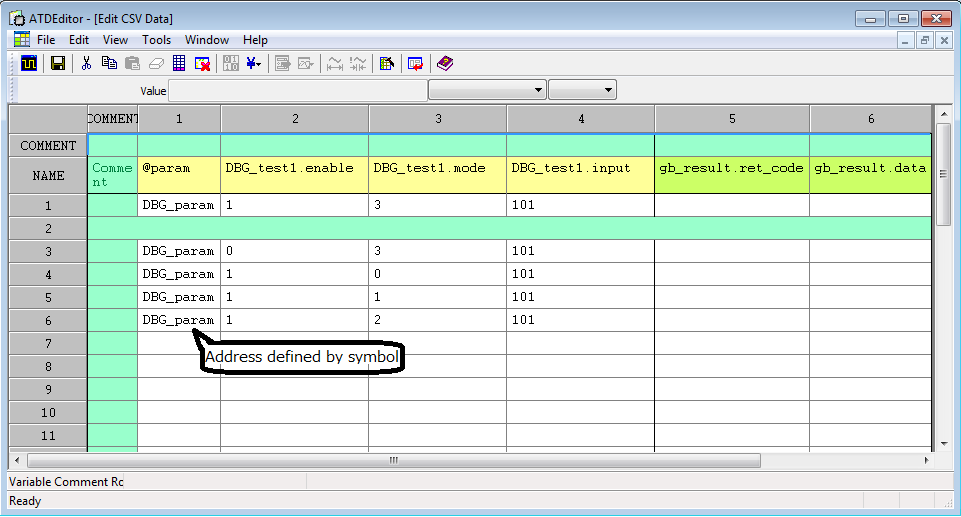Click the delete-table icon with red X
This screenshot has width=961, height=517.
[202, 63]
